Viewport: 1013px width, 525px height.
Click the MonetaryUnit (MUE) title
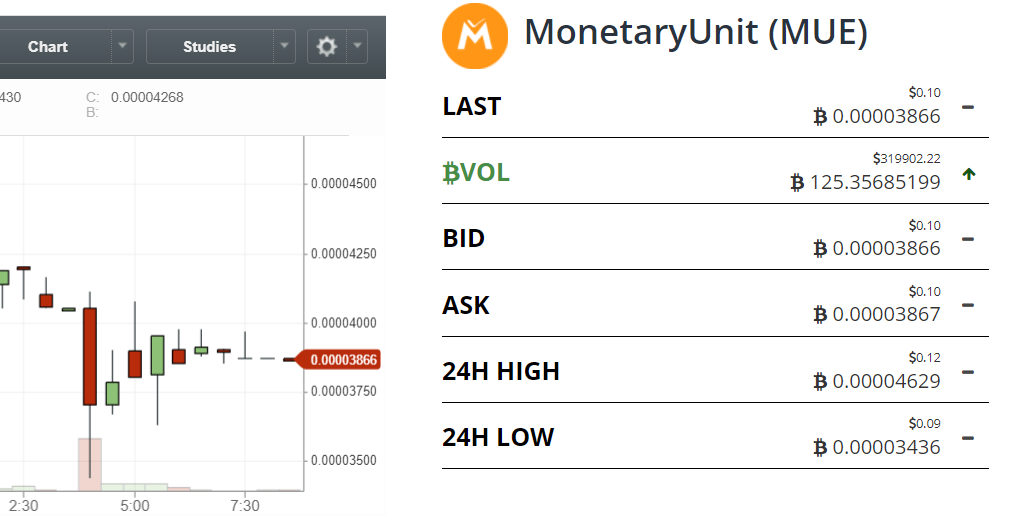(696, 33)
